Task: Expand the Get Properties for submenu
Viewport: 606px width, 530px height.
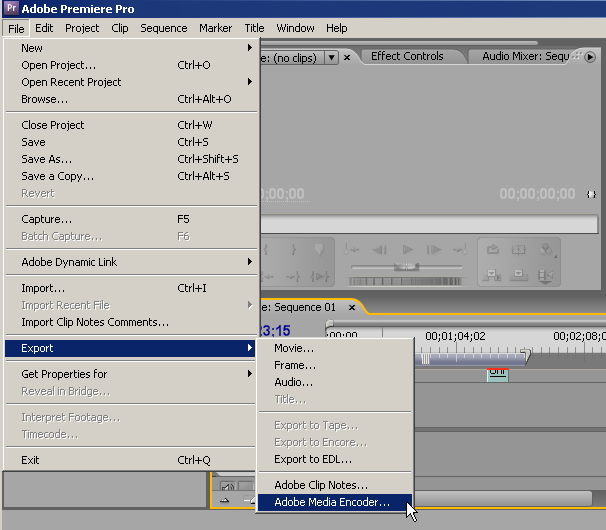Action: (131, 374)
